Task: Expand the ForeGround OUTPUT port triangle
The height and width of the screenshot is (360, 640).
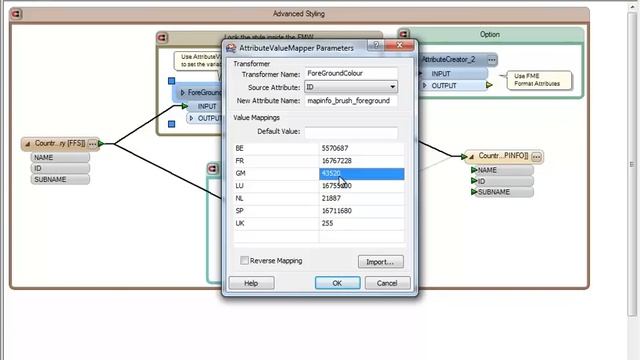Action: 191,118
